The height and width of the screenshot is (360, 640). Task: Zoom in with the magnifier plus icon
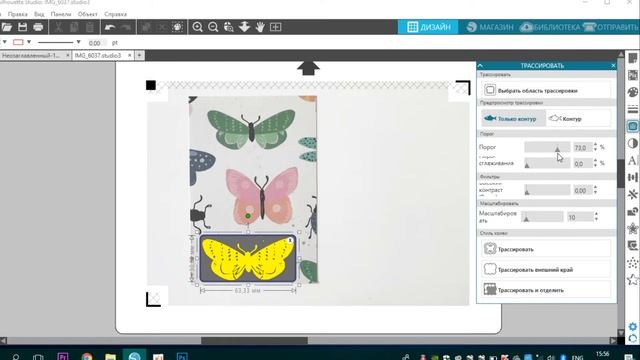(x=198, y=27)
